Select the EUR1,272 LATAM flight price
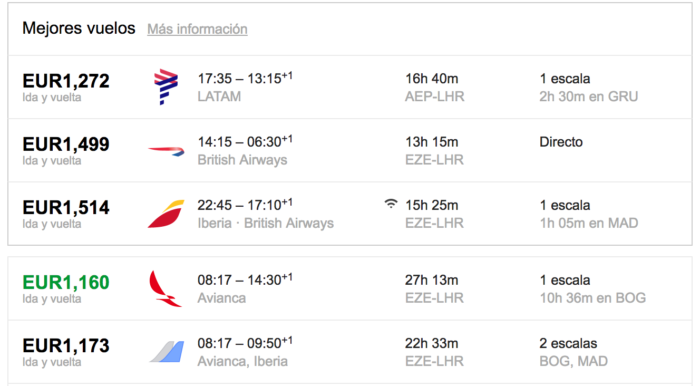 click(66, 81)
